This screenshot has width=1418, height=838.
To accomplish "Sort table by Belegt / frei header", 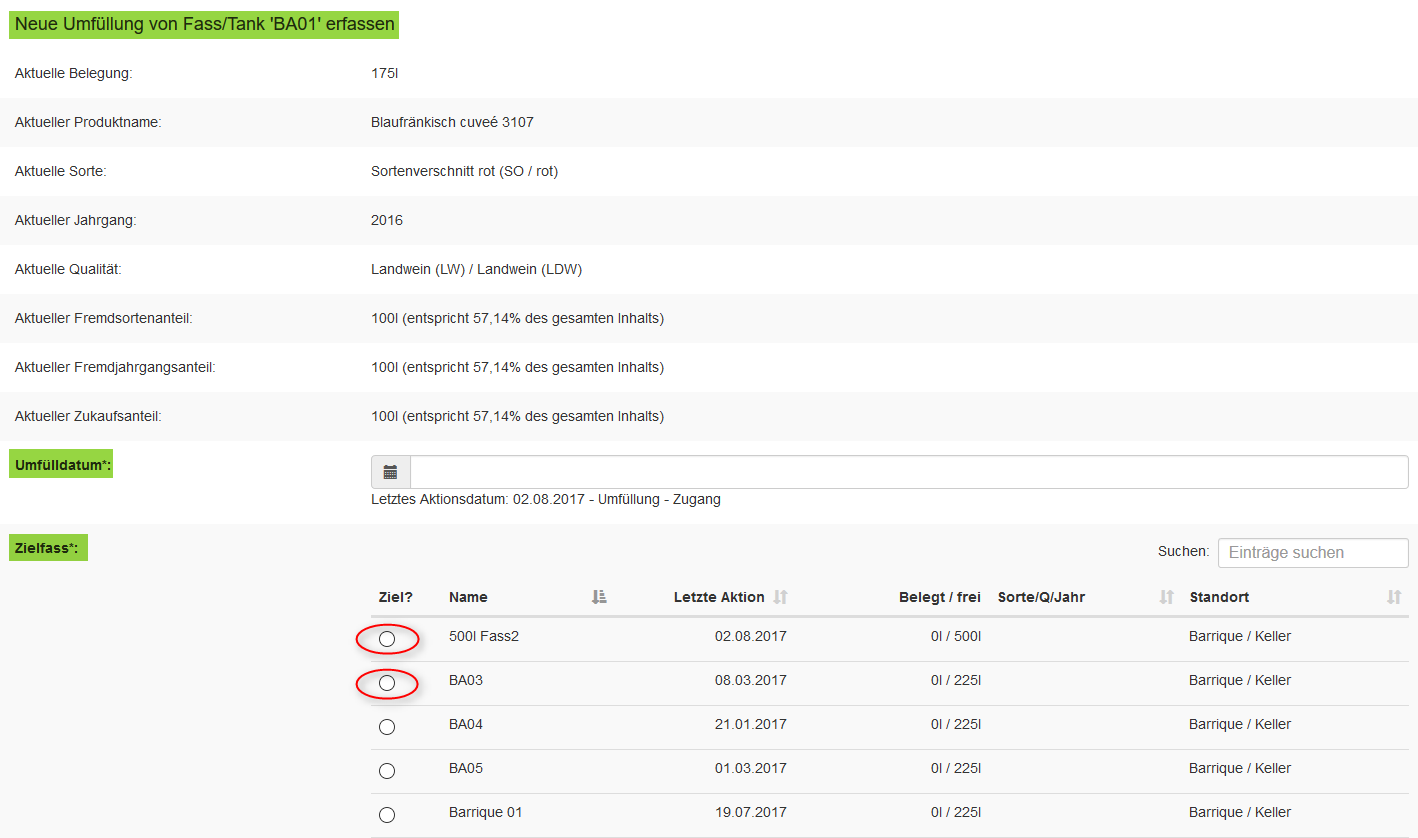I will point(939,597).
